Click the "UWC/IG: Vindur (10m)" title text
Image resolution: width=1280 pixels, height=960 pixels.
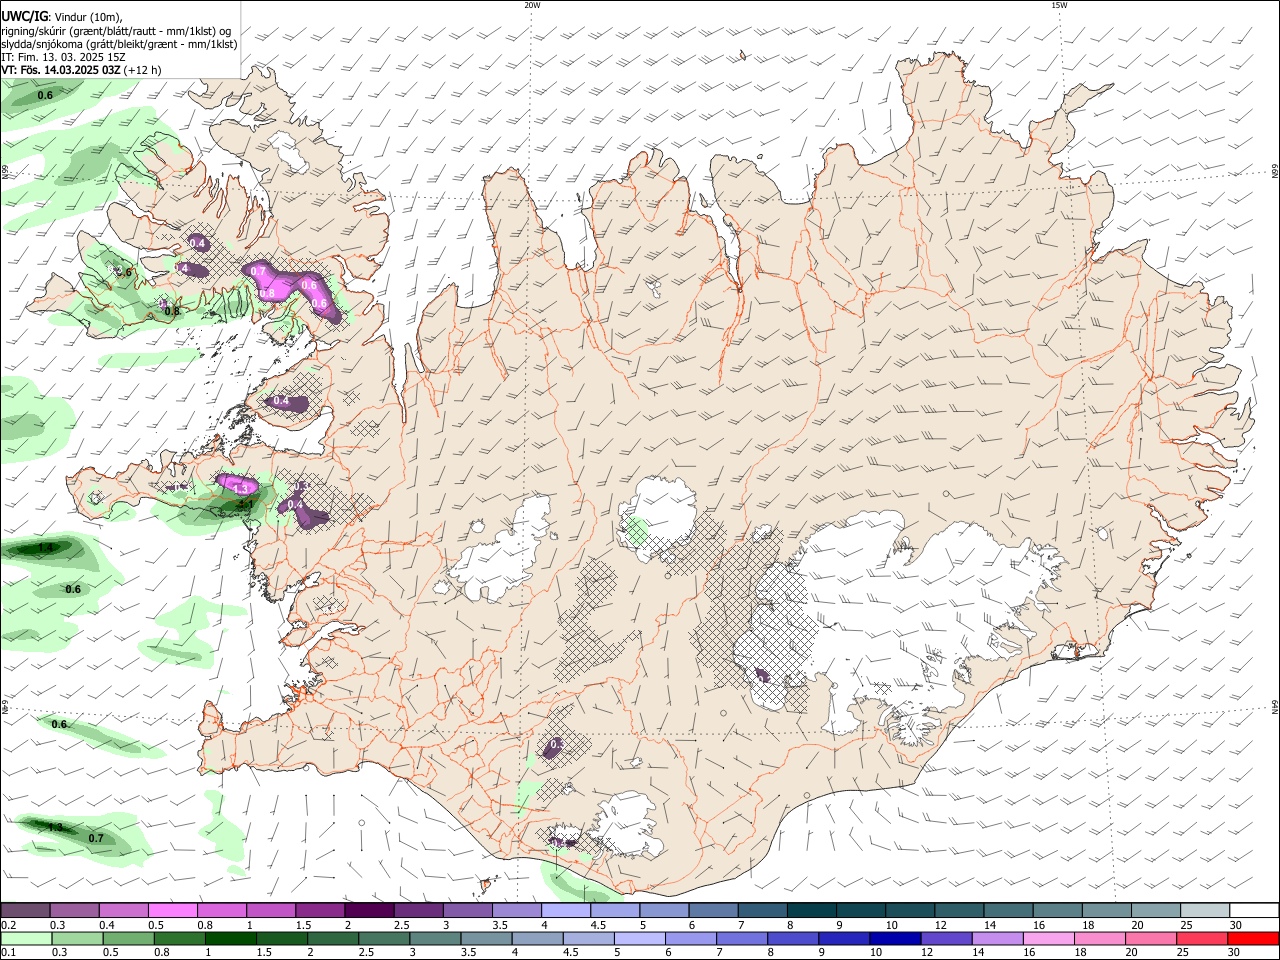tap(62, 16)
